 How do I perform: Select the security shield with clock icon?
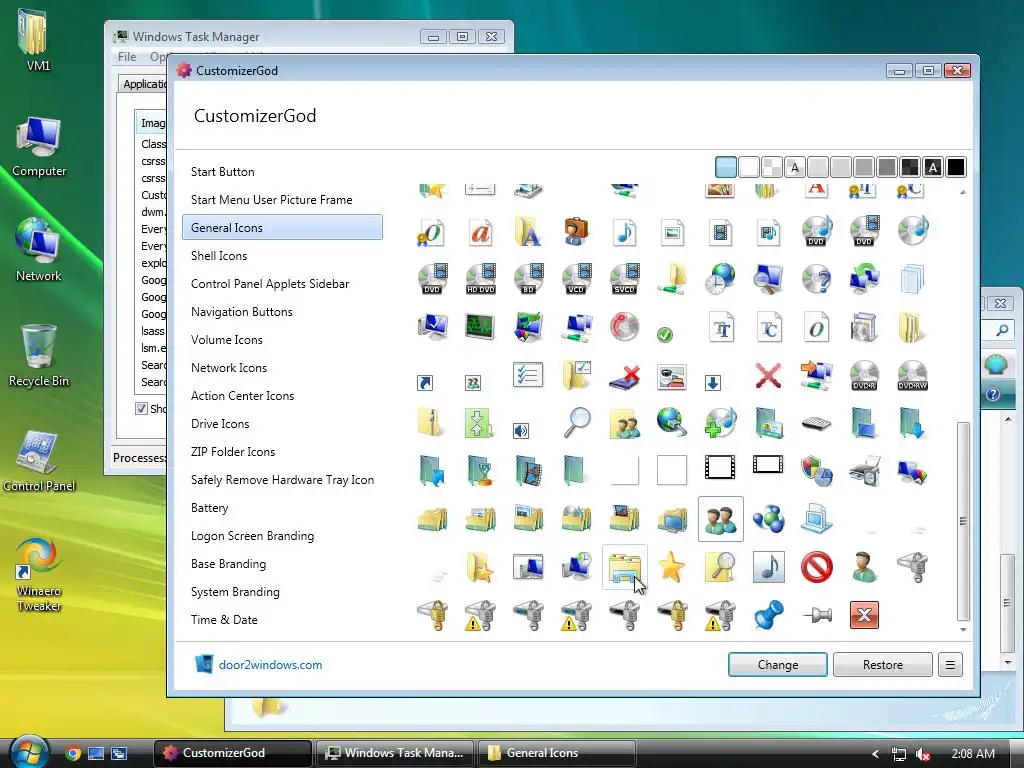[816, 471]
